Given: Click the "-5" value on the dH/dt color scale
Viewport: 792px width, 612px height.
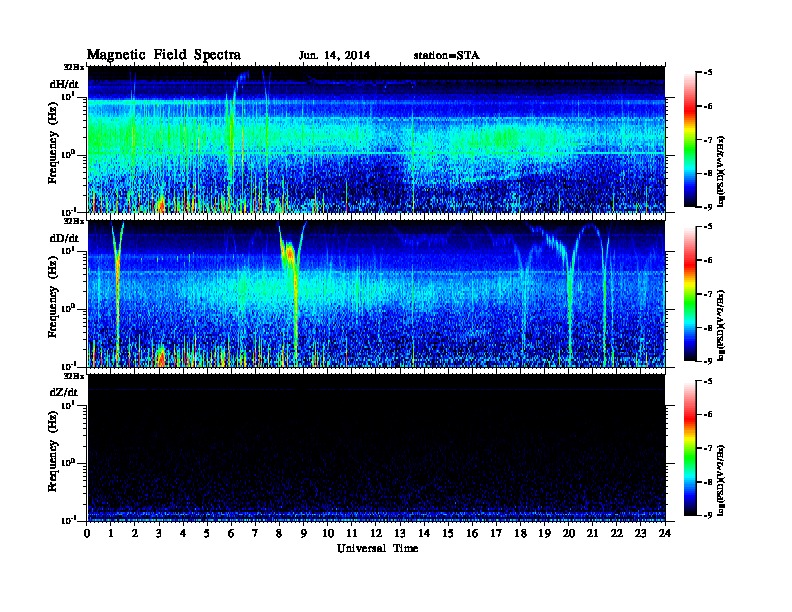Looking at the screenshot, I should point(708,73).
